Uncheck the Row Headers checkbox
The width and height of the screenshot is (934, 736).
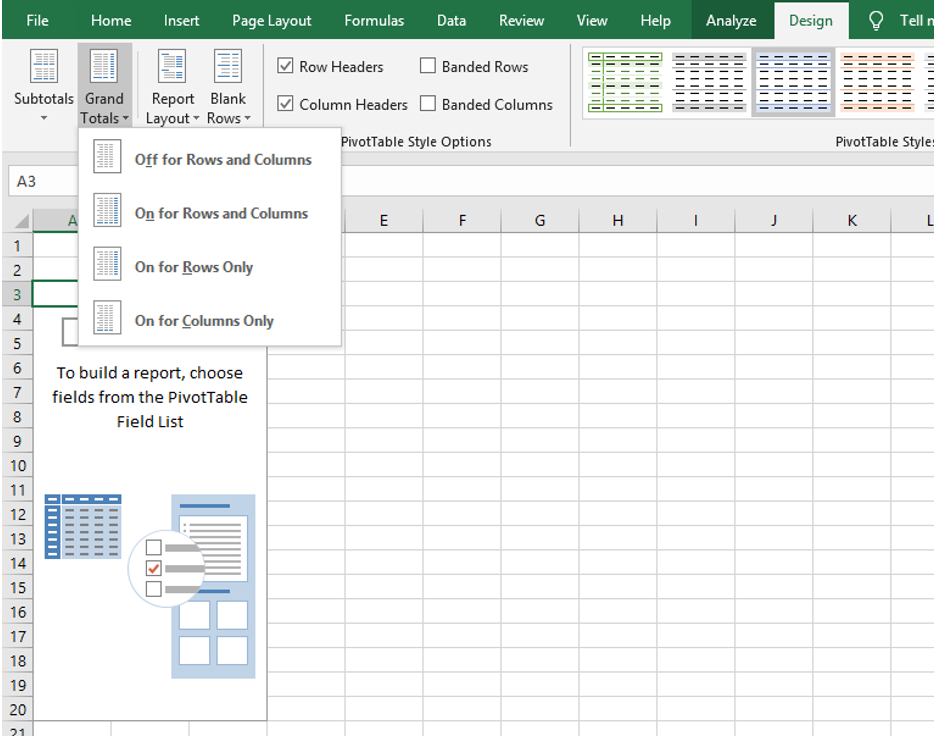(285, 66)
